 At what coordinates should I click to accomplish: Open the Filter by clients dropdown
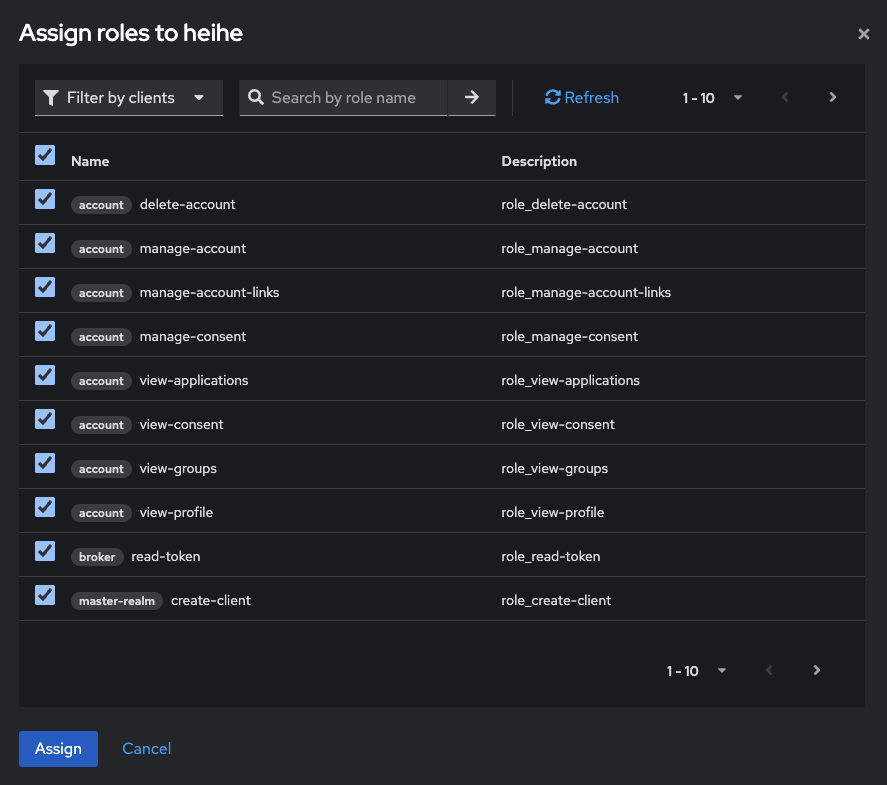(x=129, y=98)
